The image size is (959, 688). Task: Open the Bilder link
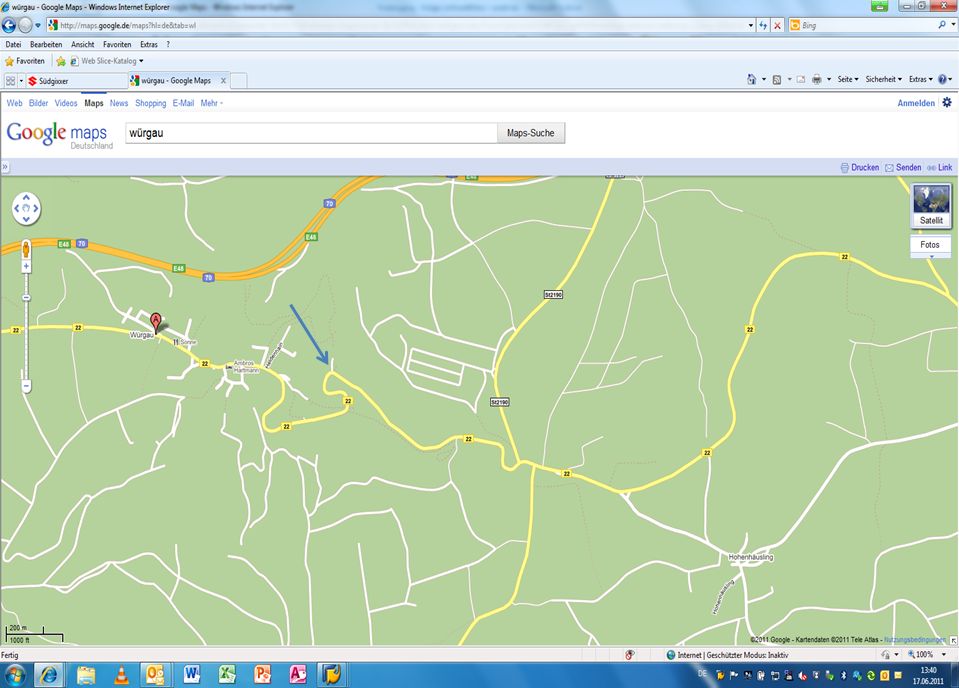pos(39,103)
